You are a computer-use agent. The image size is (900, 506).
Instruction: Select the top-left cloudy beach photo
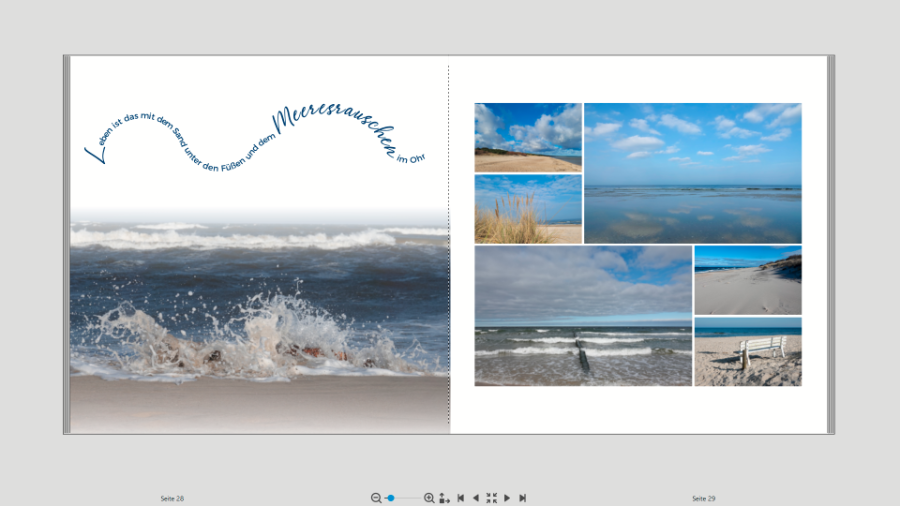pyautogui.click(x=527, y=137)
